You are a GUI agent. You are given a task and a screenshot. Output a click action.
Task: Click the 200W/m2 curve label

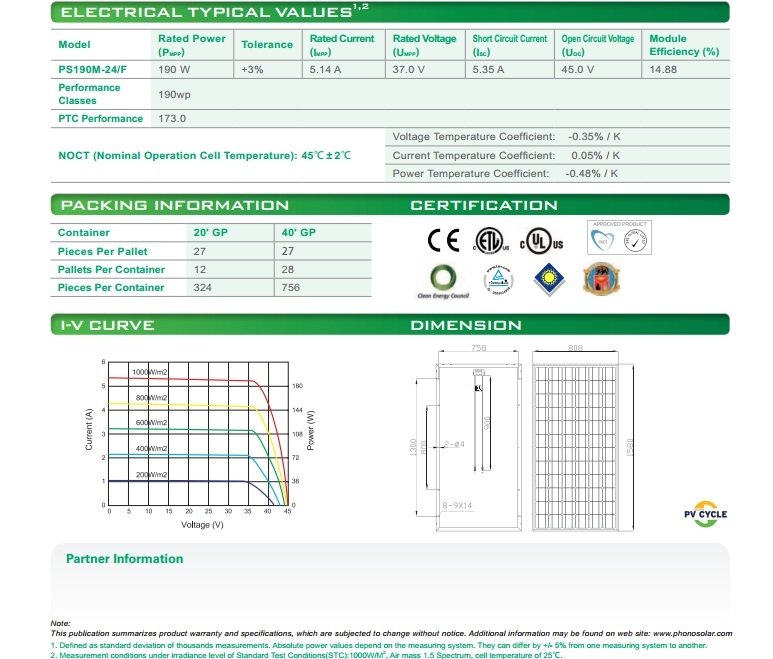(153, 474)
